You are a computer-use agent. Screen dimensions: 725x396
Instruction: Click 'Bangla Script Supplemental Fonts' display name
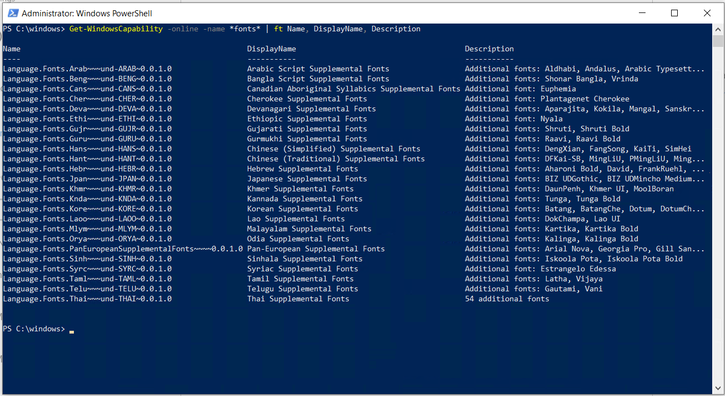pyautogui.click(x=318, y=79)
